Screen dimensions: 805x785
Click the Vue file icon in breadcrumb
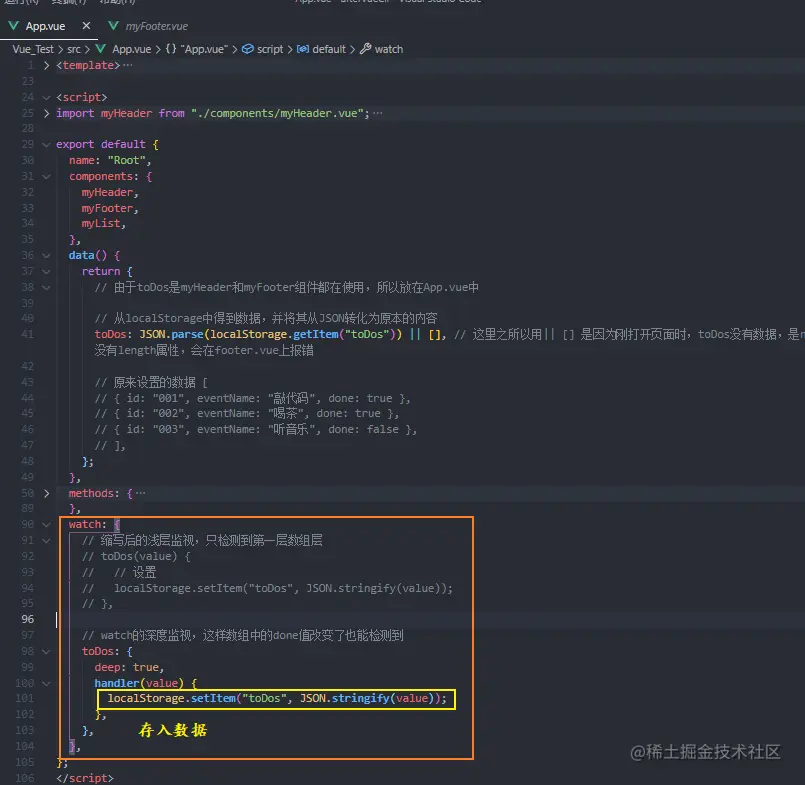(x=101, y=49)
